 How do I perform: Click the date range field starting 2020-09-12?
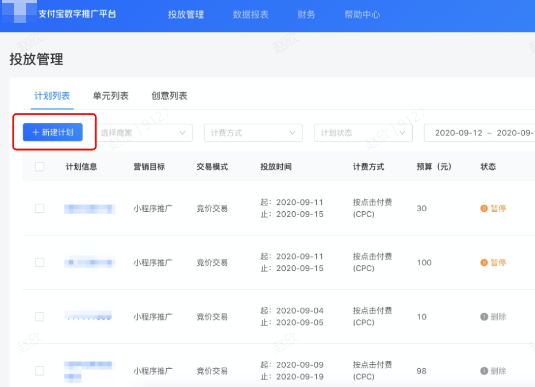pos(479,133)
